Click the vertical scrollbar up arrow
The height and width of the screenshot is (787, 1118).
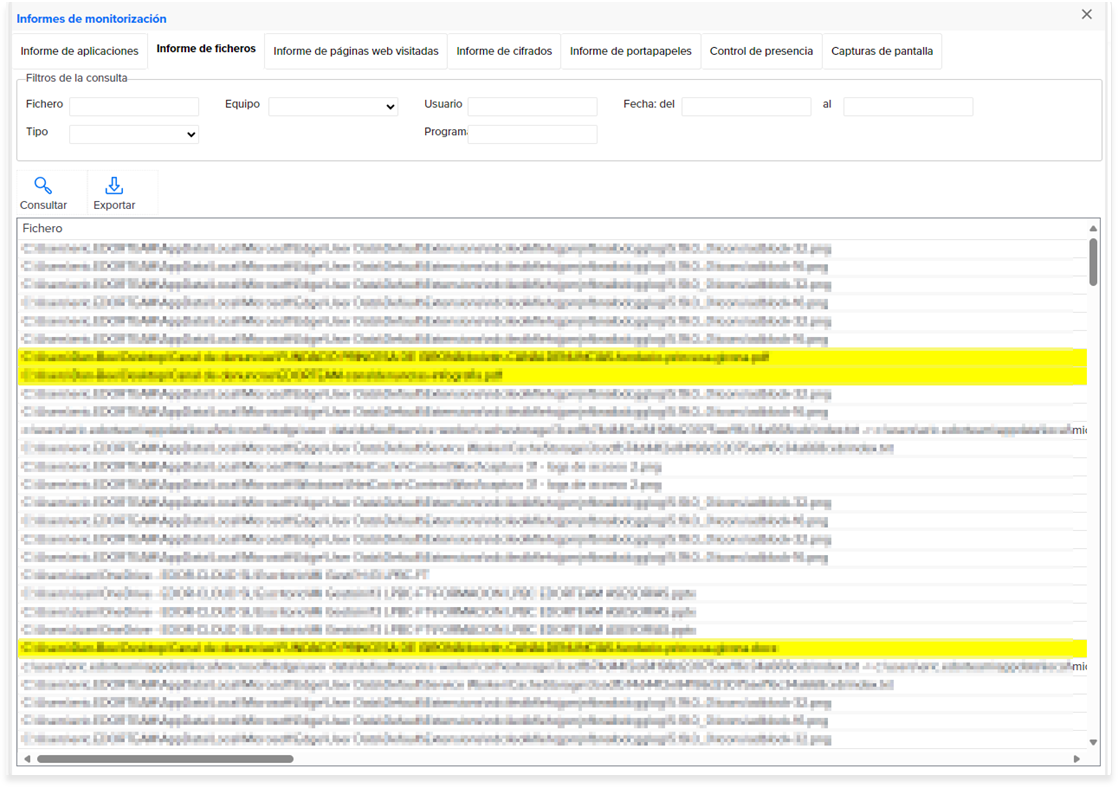click(x=1093, y=229)
